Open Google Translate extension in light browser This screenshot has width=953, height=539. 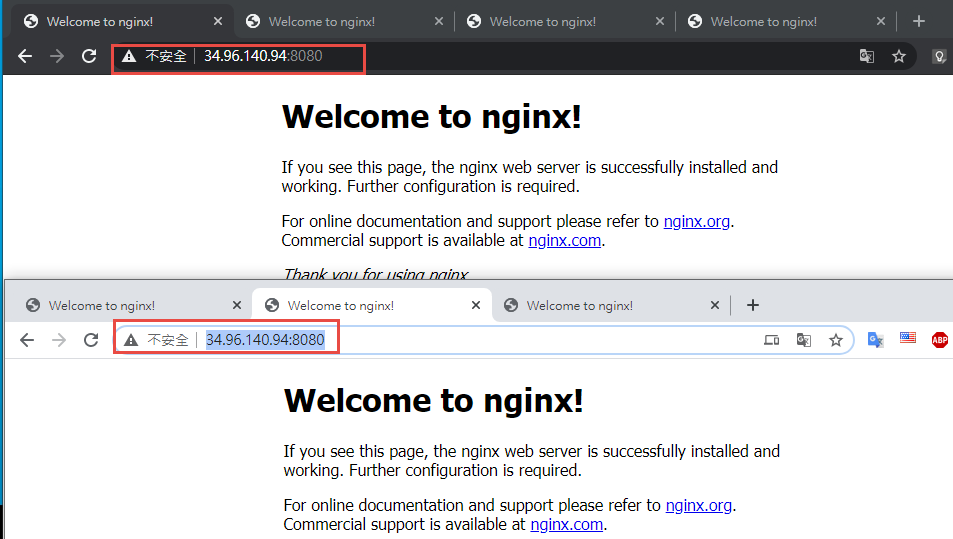point(875,340)
